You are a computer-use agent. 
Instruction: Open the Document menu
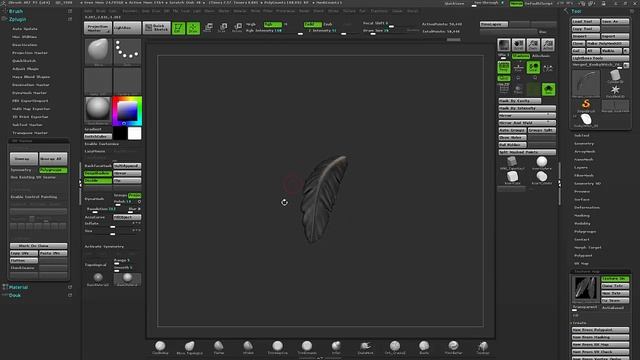[130, 11]
